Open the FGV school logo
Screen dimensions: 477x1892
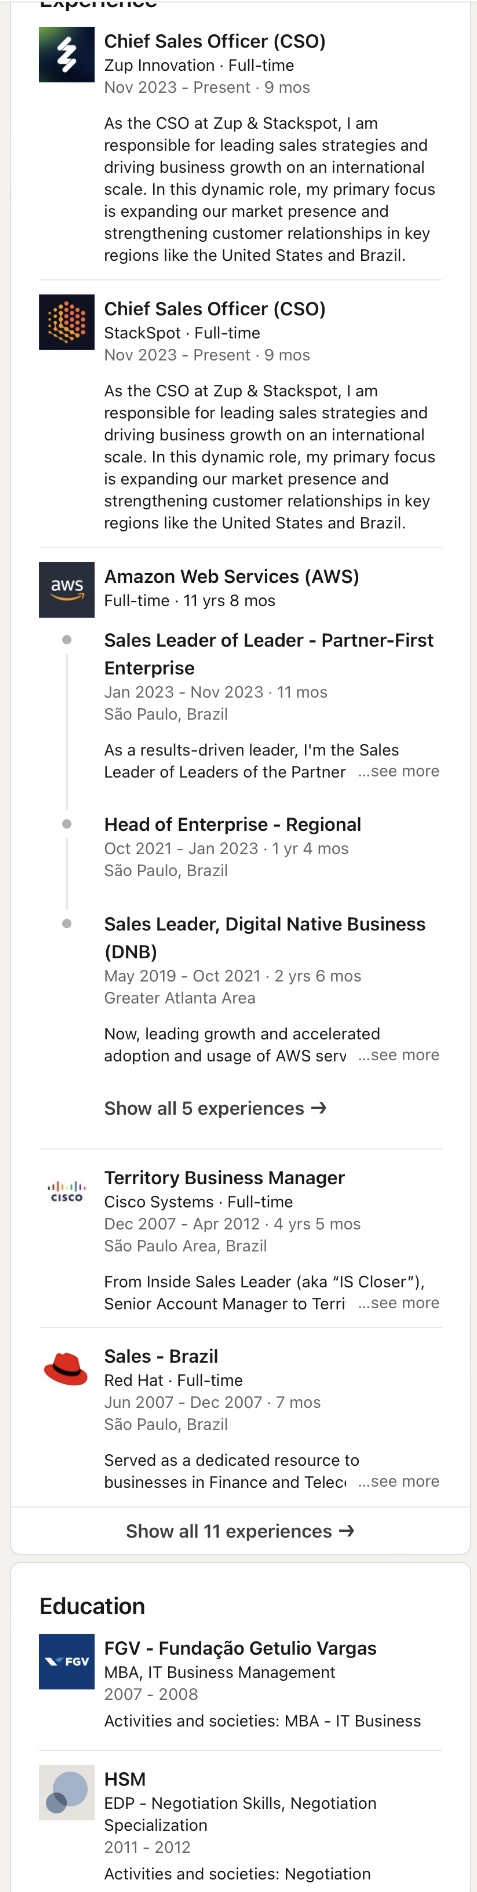66,1661
